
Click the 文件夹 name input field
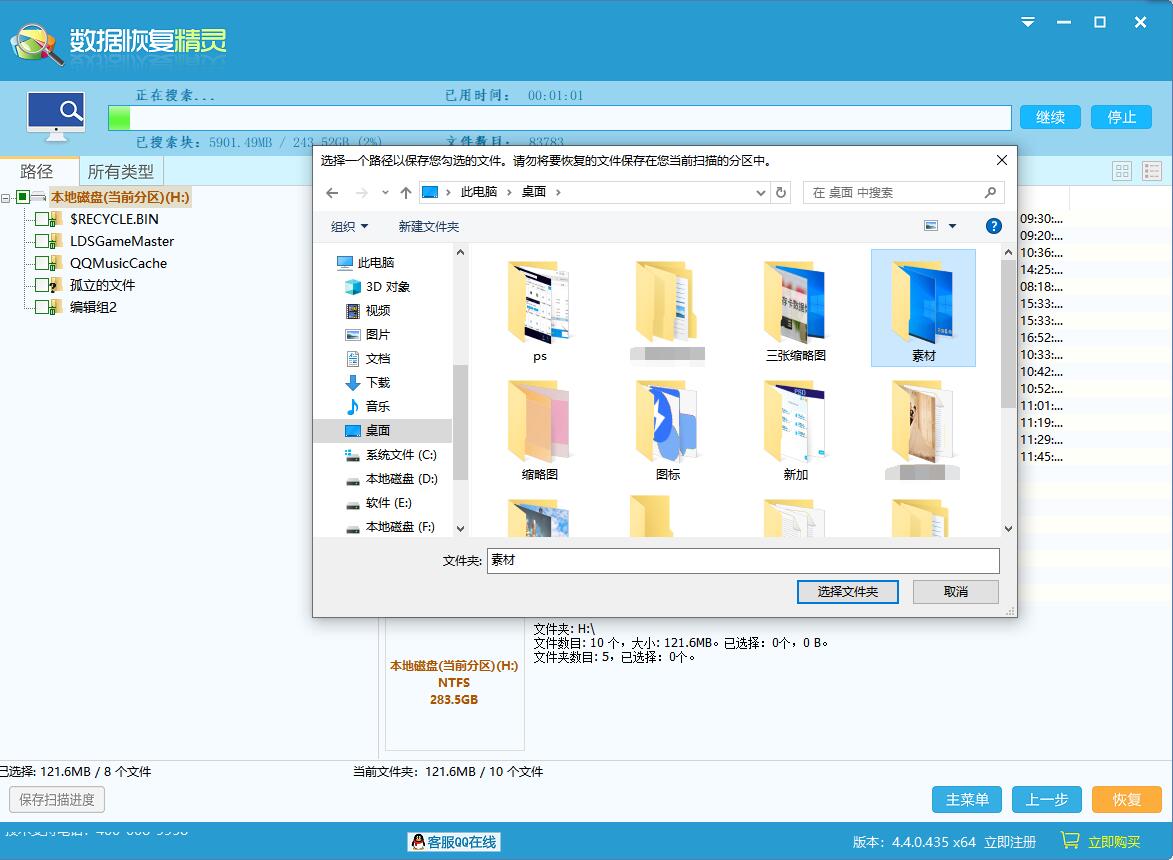click(x=743, y=561)
